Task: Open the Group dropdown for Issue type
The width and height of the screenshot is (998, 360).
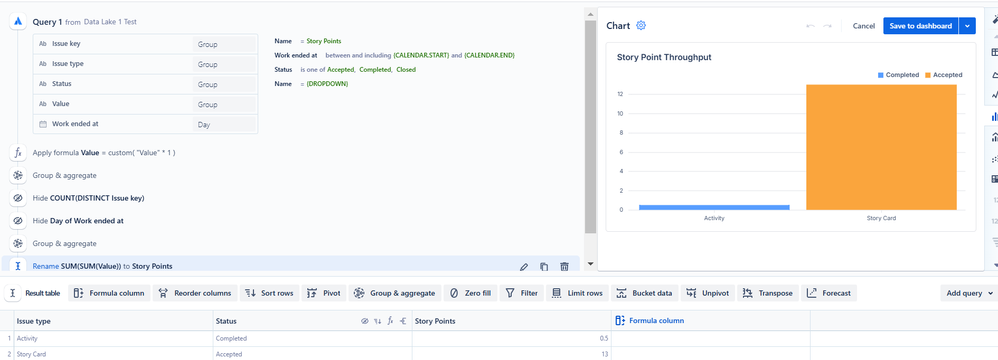Action: [224, 64]
